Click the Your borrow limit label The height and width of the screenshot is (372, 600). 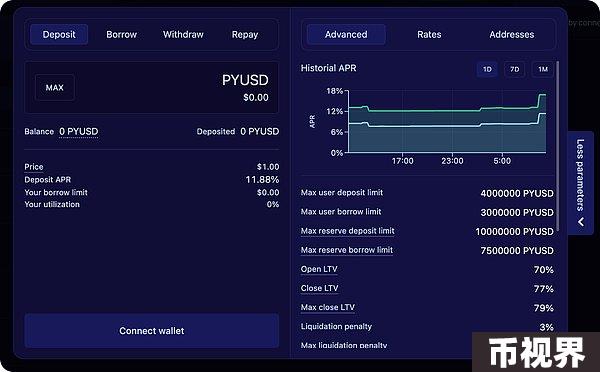tap(56, 192)
